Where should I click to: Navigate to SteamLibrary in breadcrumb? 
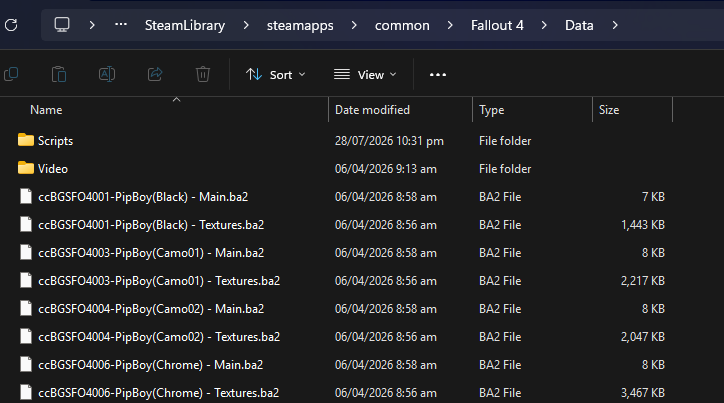tap(185, 25)
